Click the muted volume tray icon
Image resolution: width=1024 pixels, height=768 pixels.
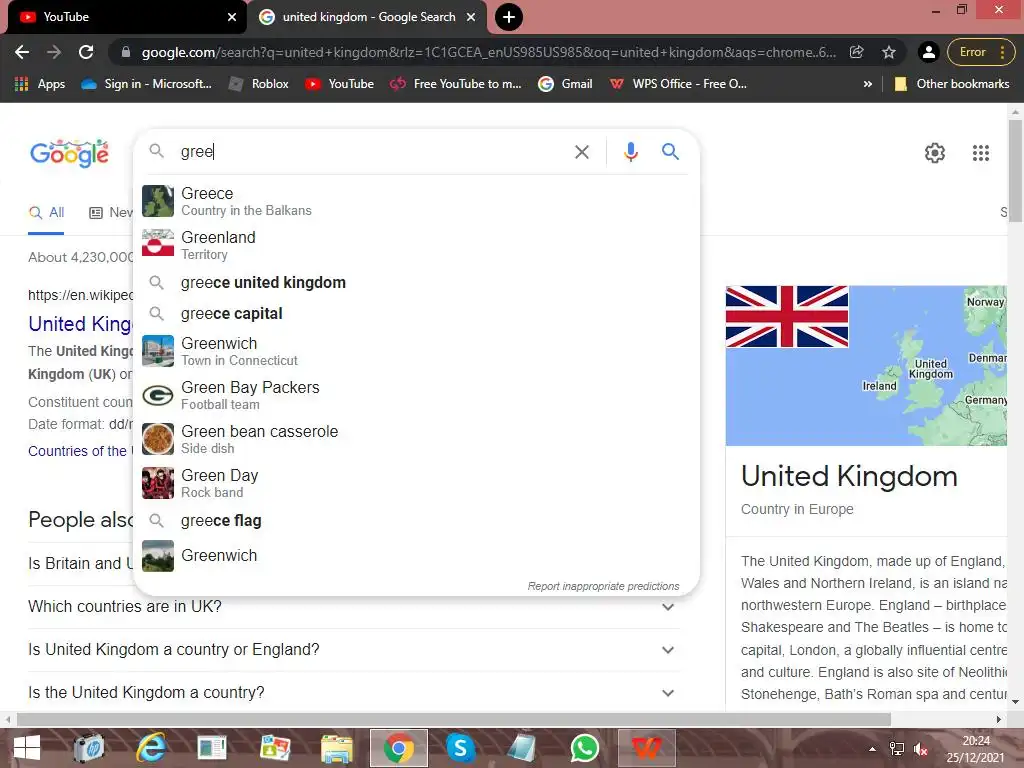(921, 749)
